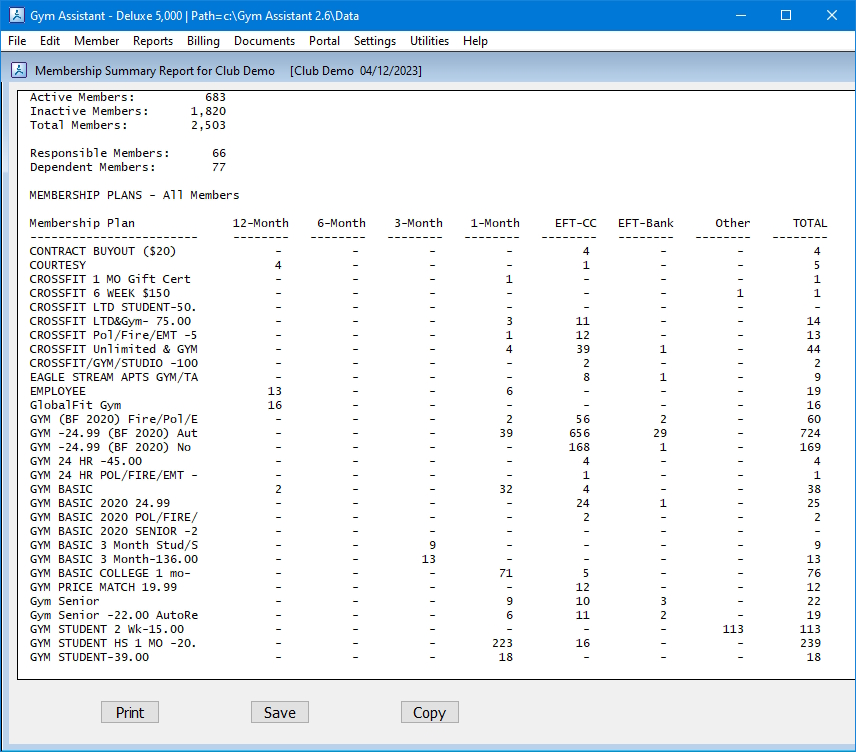Minimize the Gym Assistant window
856x752 pixels.
pos(740,15)
